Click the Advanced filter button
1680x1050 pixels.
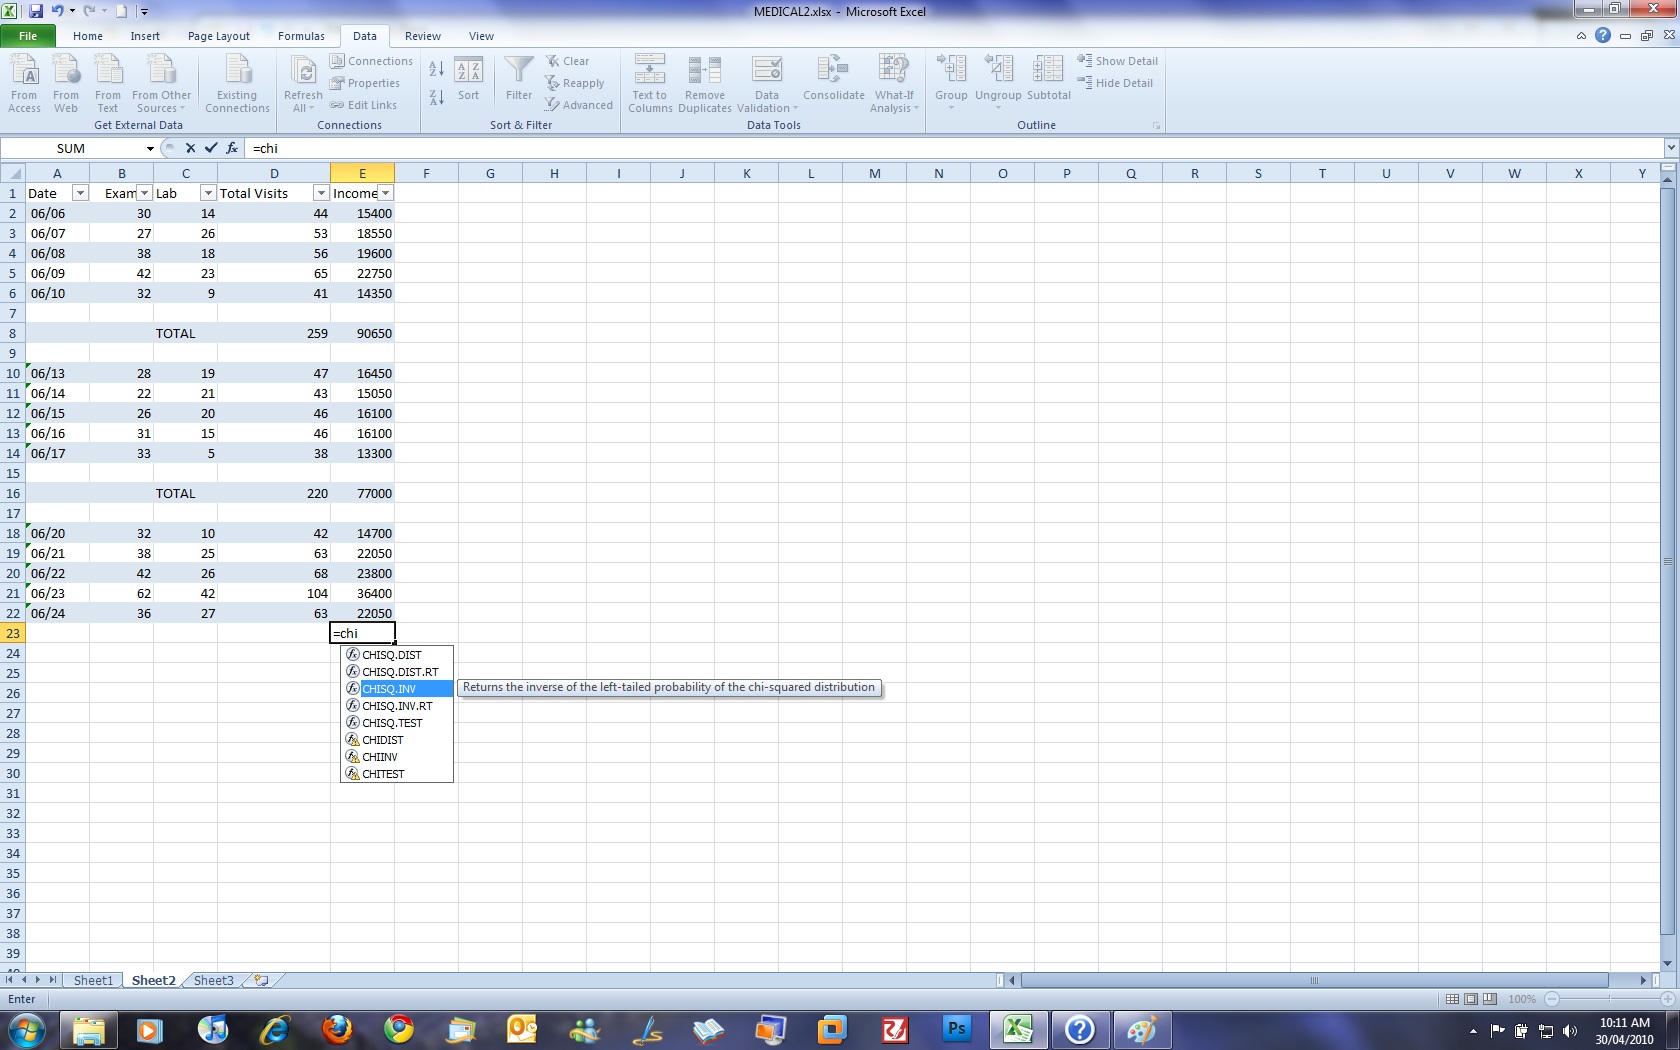click(579, 105)
